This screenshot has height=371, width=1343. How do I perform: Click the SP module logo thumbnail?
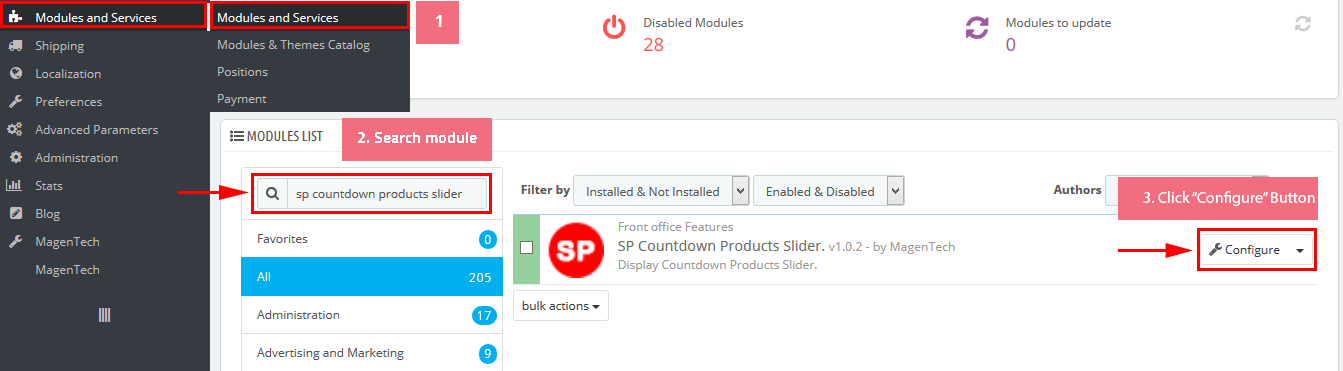click(x=576, y=249)
